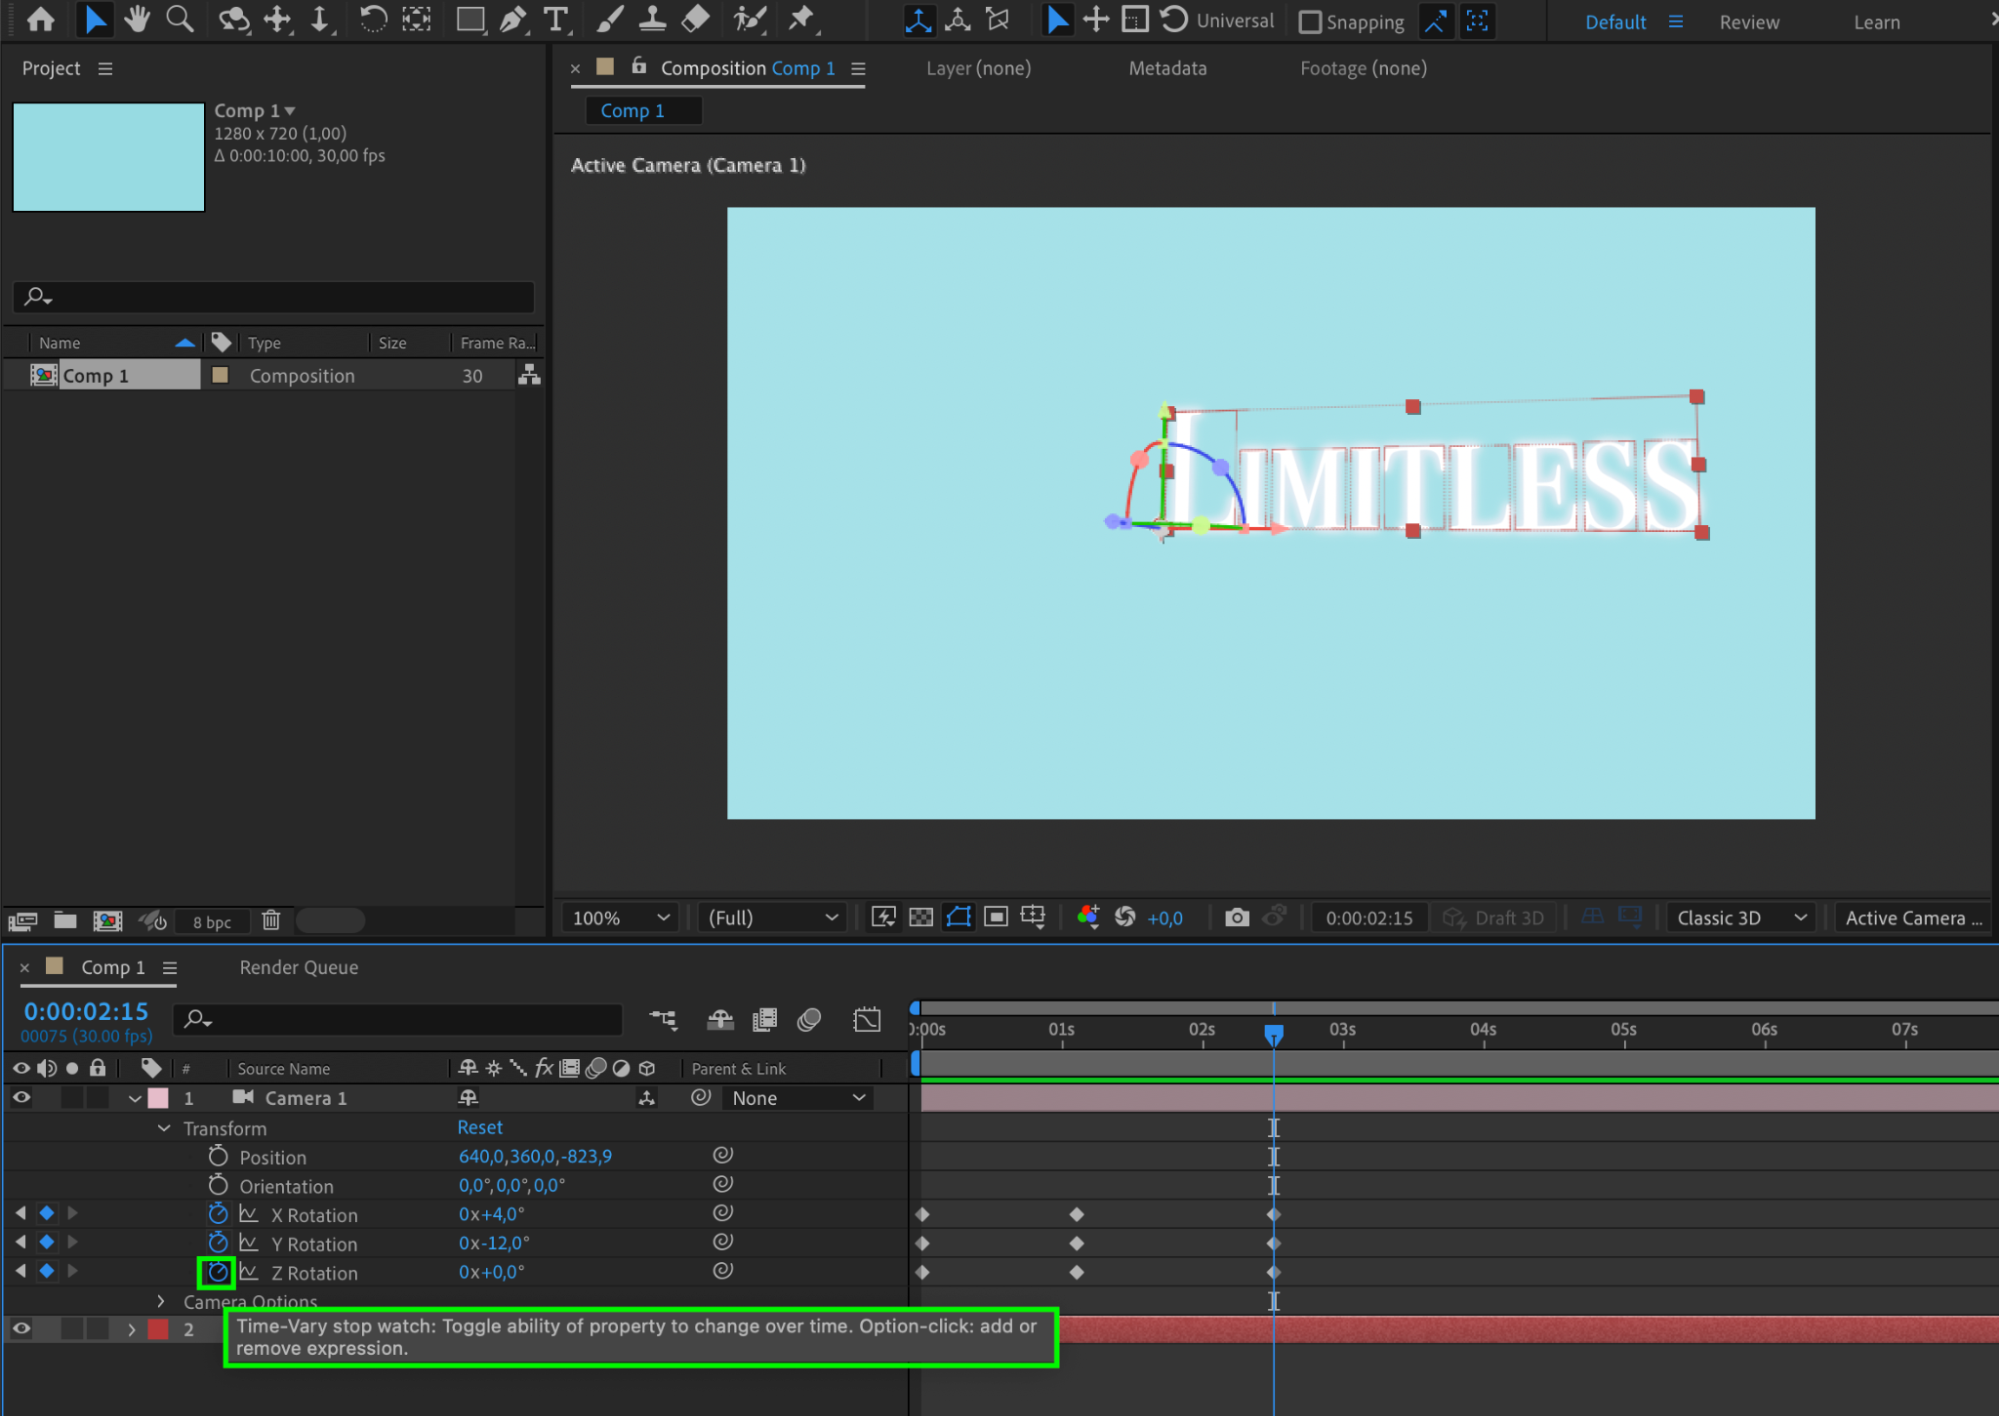Toggle the Z Rotation stopwatch

217,1272
